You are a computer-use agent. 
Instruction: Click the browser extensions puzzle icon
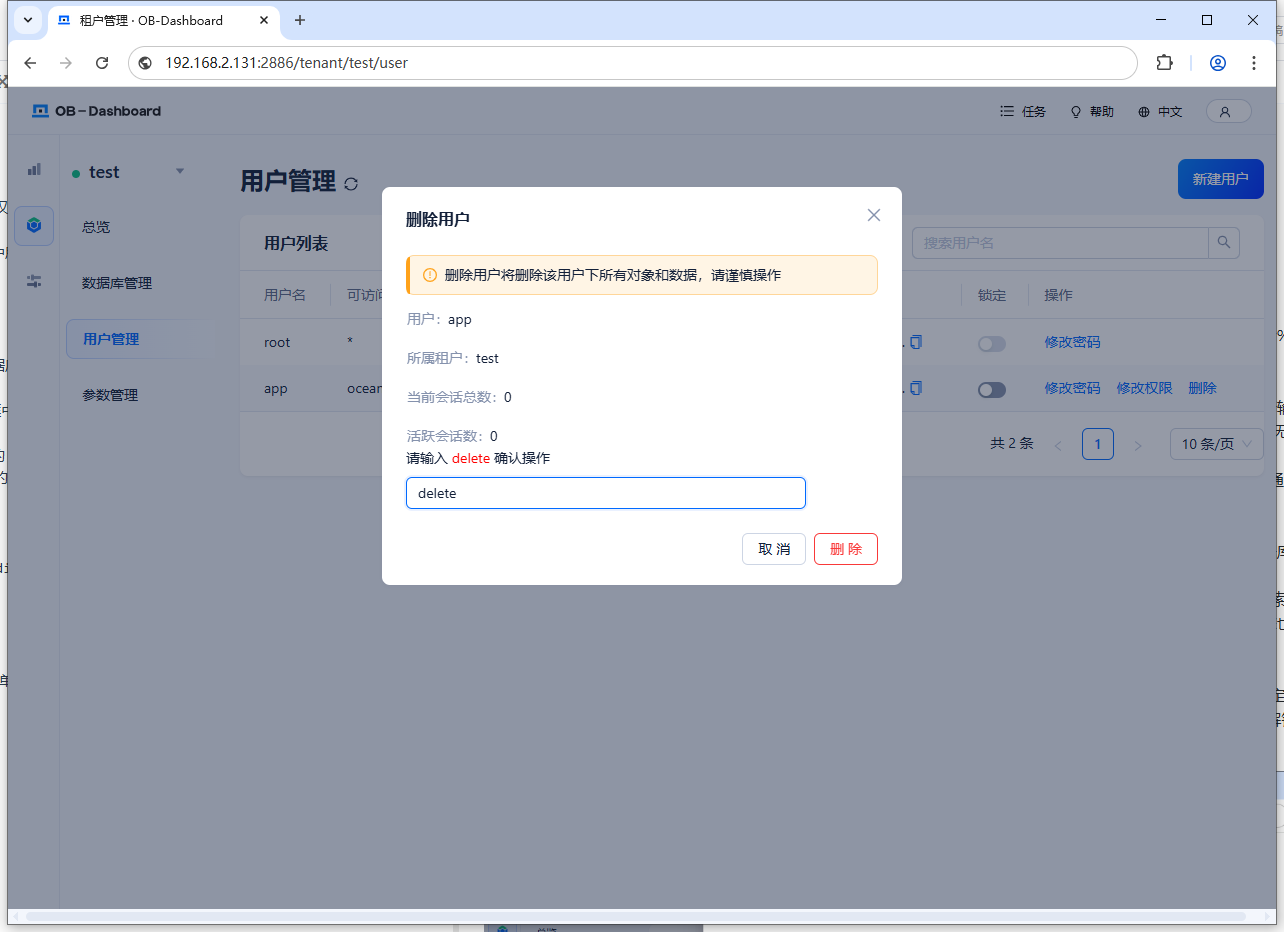click(x=1164, y=63)
